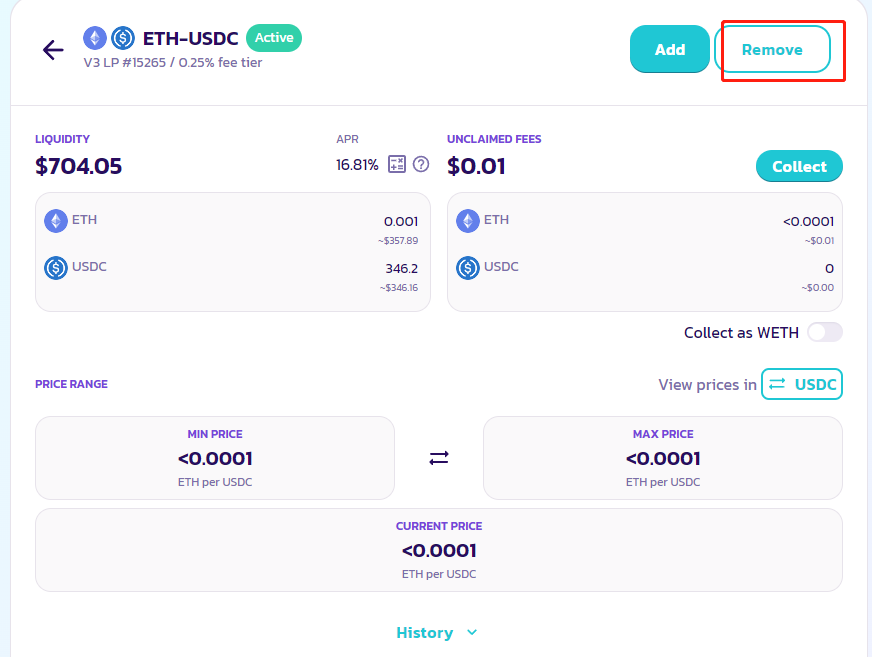
Task: Toggle the Collect as WETH switch
Action: (825, 332)
